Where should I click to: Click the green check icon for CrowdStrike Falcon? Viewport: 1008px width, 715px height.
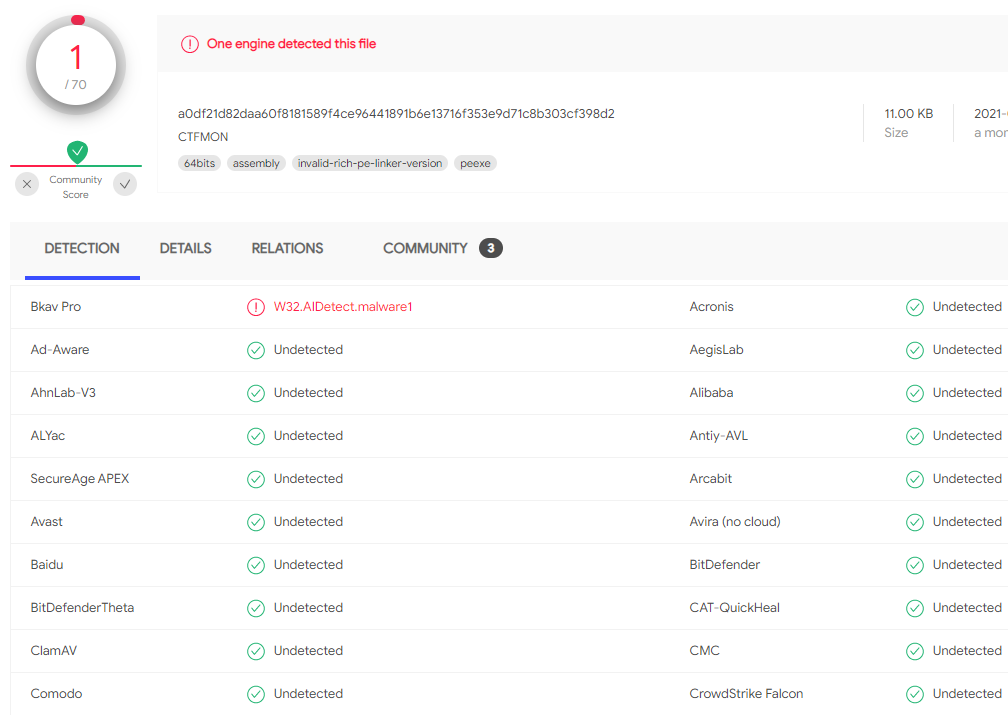(x=915, y=694)
